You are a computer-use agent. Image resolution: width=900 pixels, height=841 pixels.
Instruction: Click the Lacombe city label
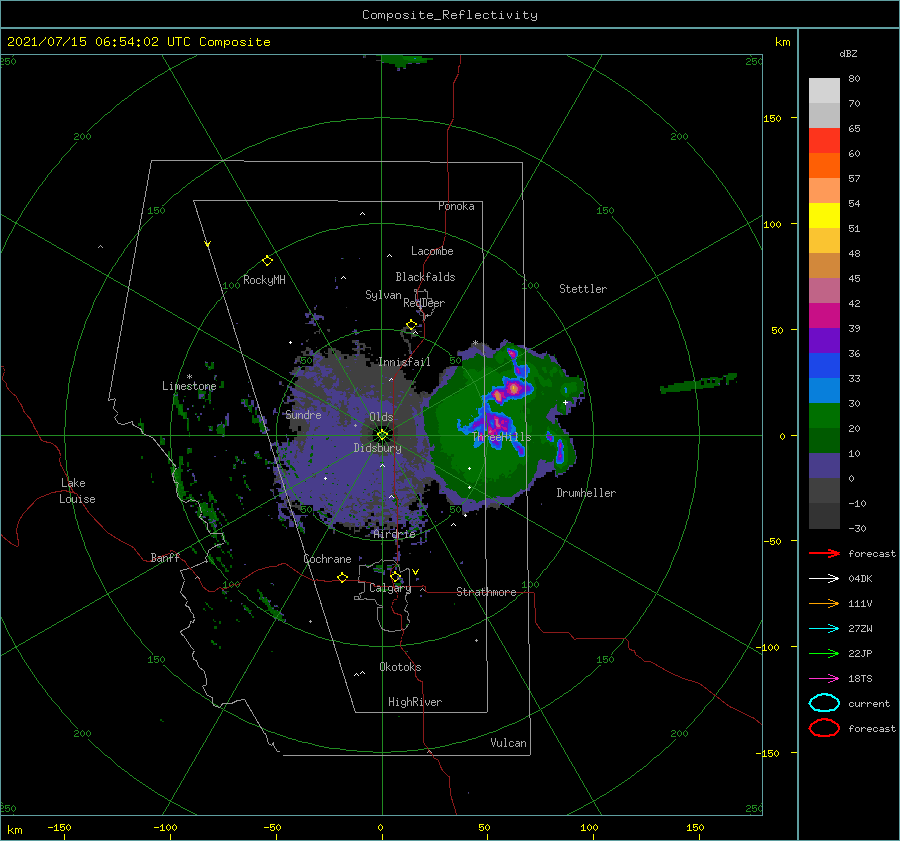tap(432, 251)
